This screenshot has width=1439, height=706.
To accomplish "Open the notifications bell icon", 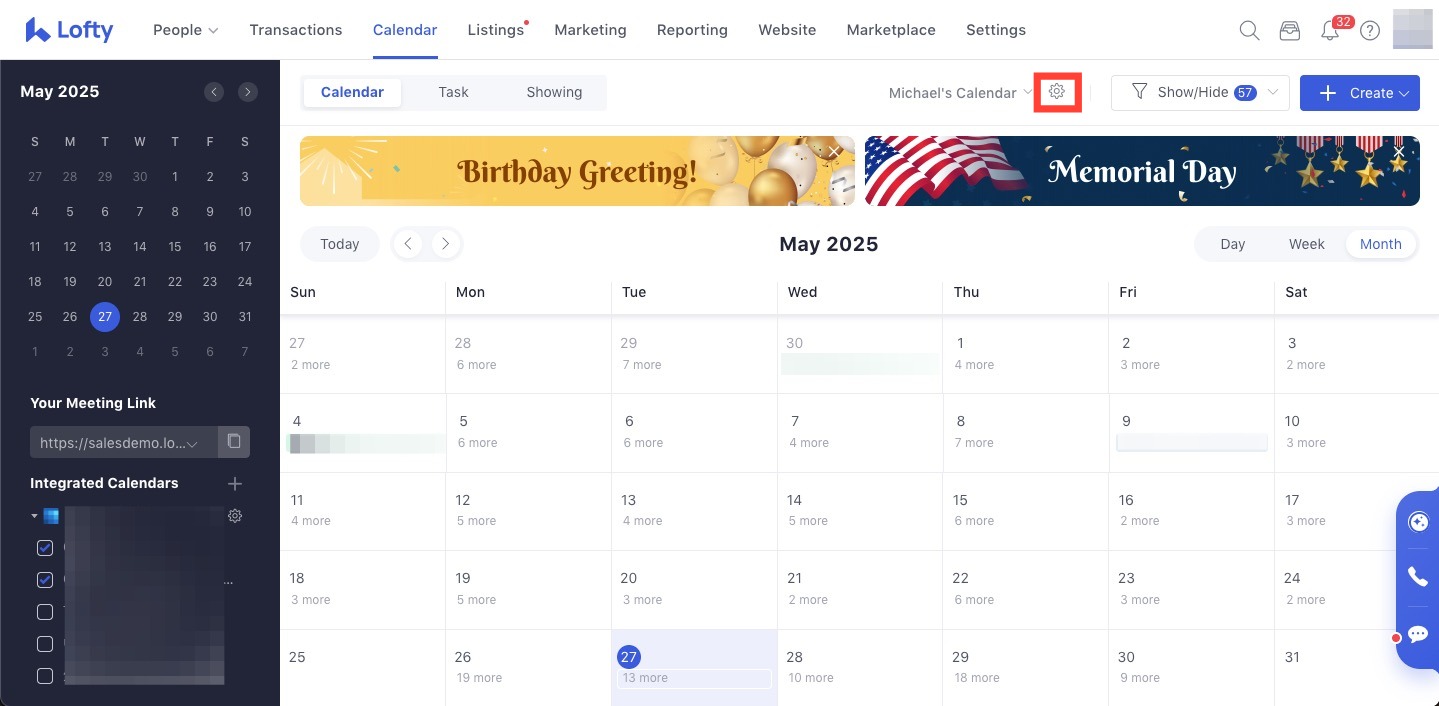I will pos(1330,31).
